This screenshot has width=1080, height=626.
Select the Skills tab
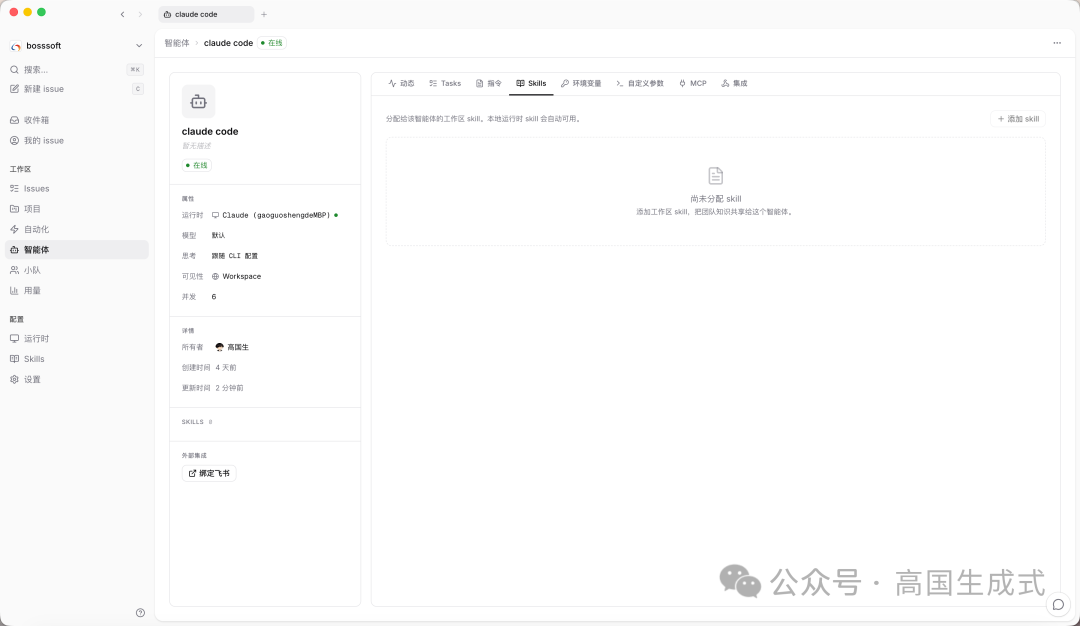(531, 83)
